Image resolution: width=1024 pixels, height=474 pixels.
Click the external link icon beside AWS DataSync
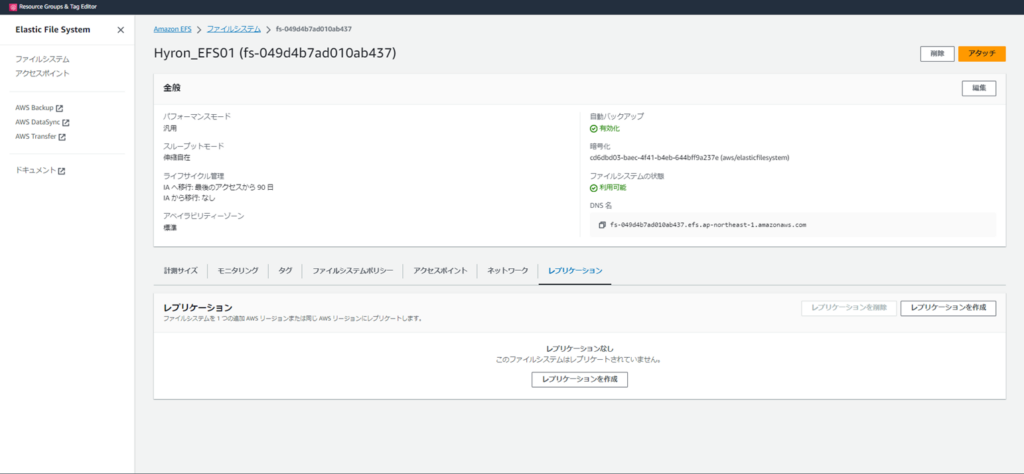click(66, 123)
